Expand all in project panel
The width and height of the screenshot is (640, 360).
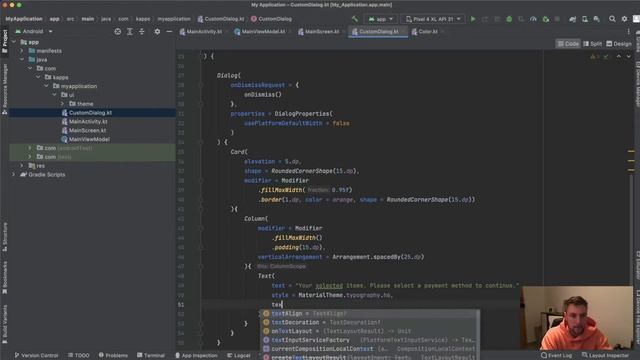click(x=130, y=31)
